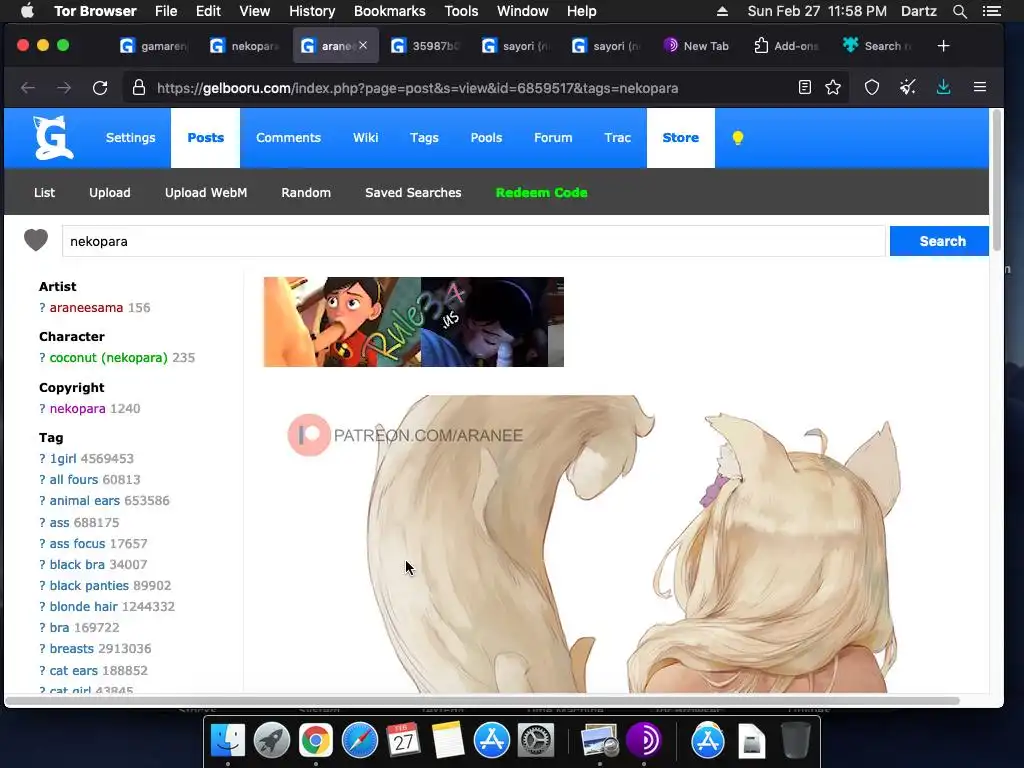Click Upload WebM link
This screenshot has width=1024, height=768.
coord(206,193)
